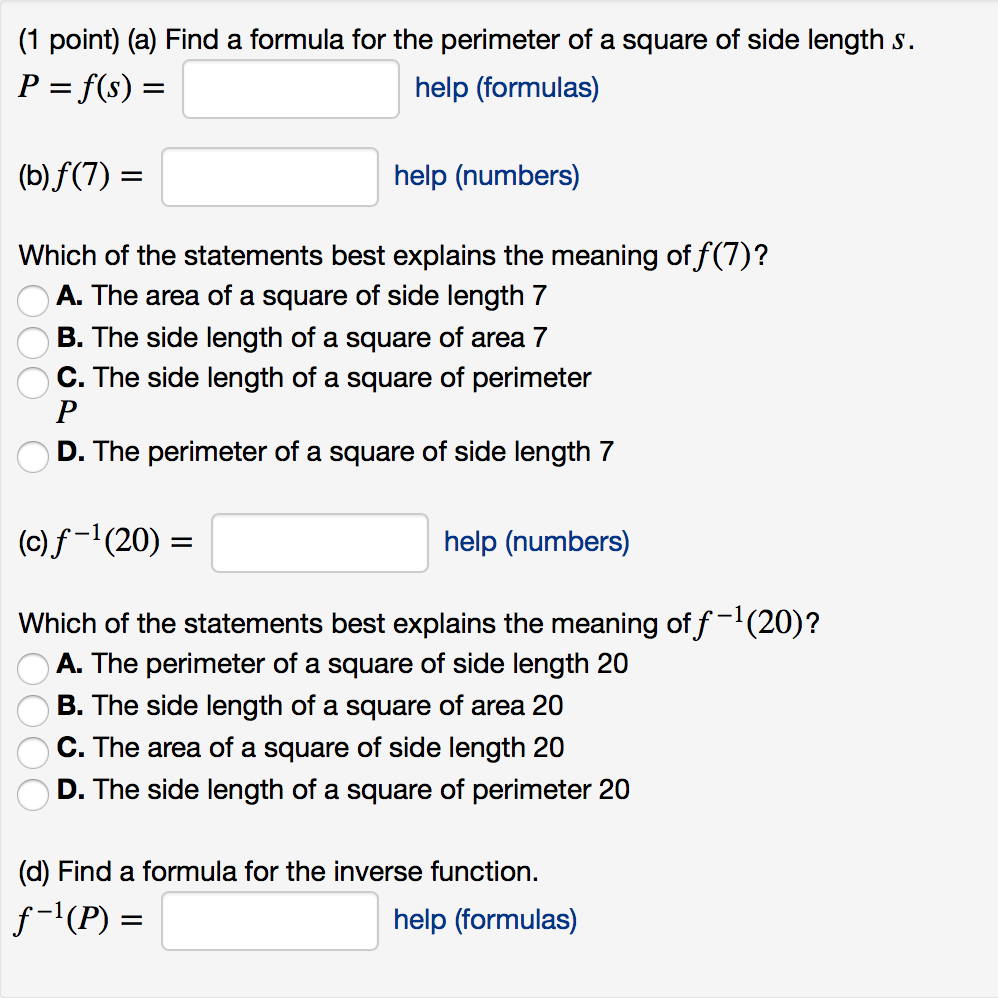The image size is (998, 998).
Task: Open help (numbers) next to f⁻¹(20)
Action: point(536,541)
